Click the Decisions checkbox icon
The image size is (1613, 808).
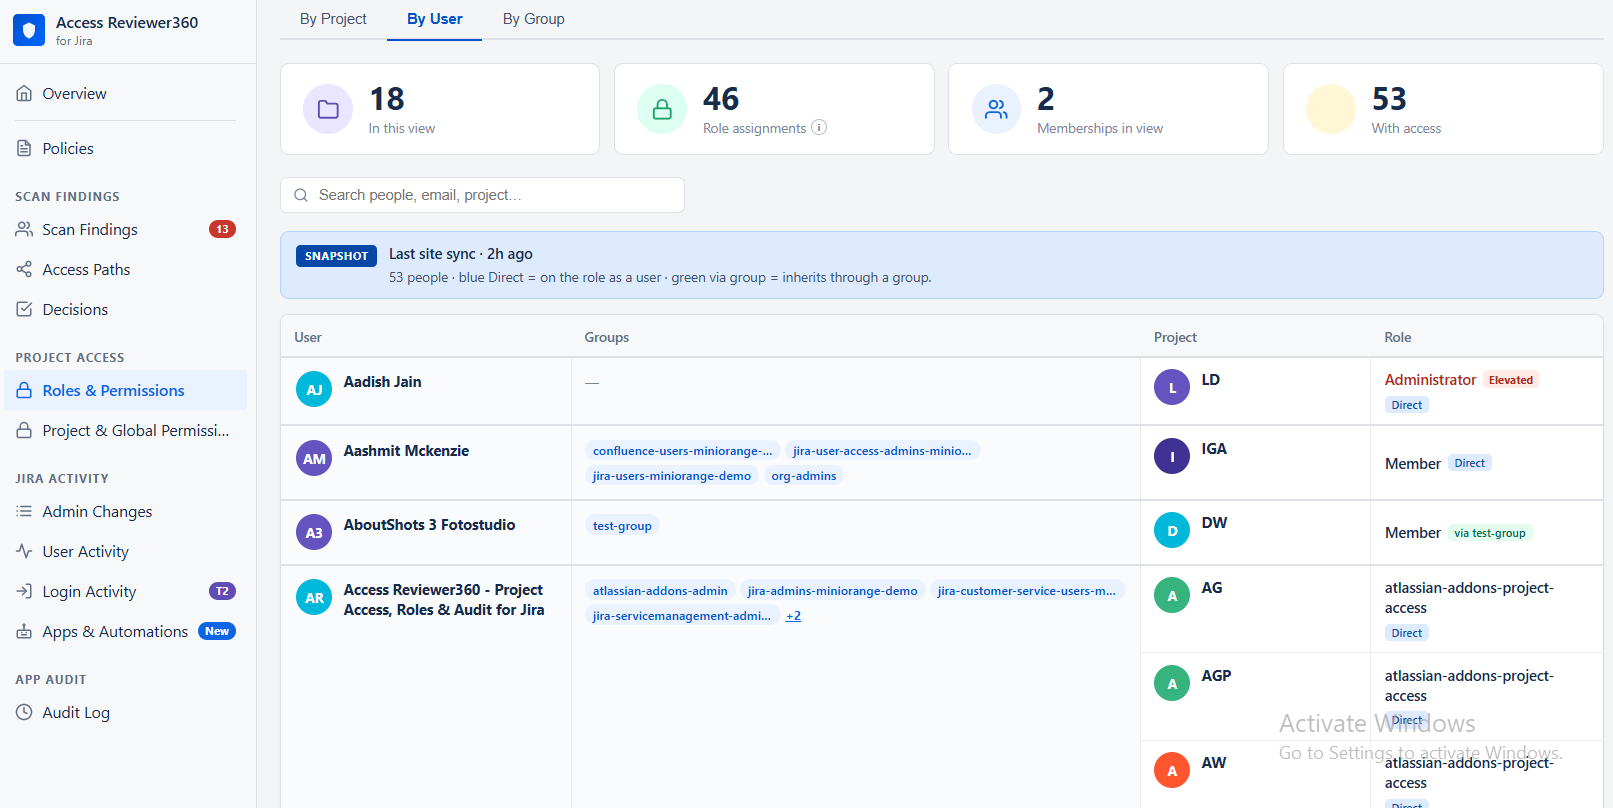(x=24, y=309)
